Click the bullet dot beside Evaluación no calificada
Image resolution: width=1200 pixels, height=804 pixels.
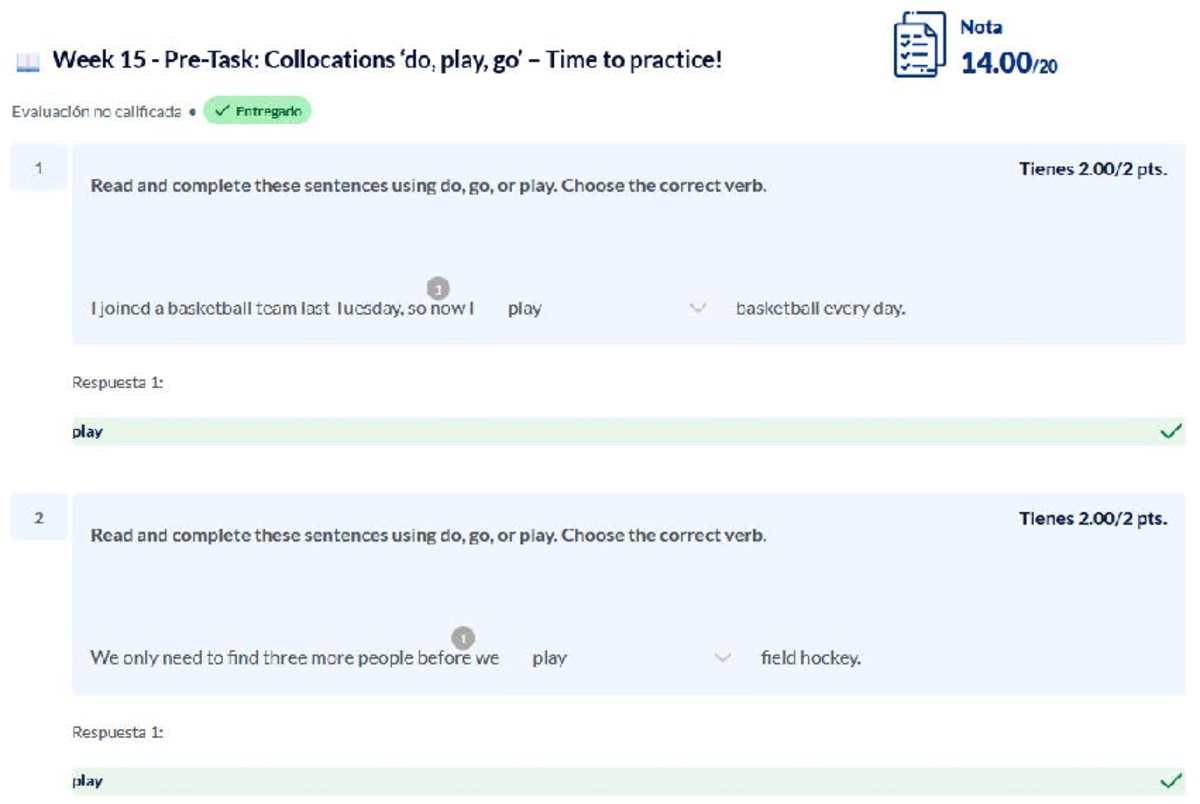click(194, 112)
